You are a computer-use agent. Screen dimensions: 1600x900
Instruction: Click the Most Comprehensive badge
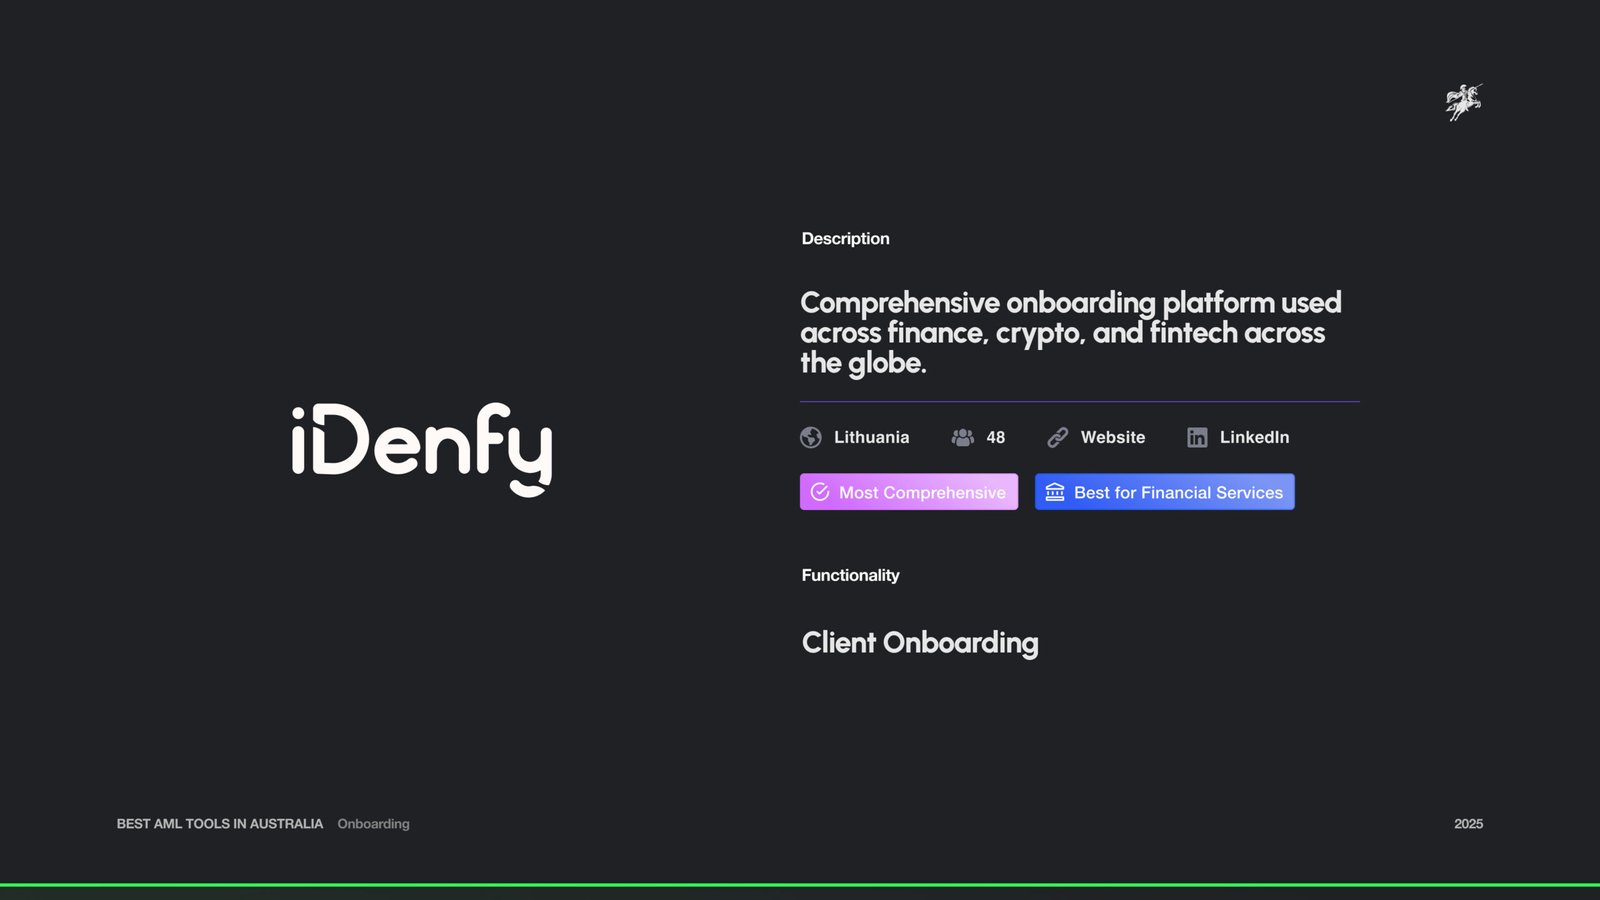coord(909,492)
